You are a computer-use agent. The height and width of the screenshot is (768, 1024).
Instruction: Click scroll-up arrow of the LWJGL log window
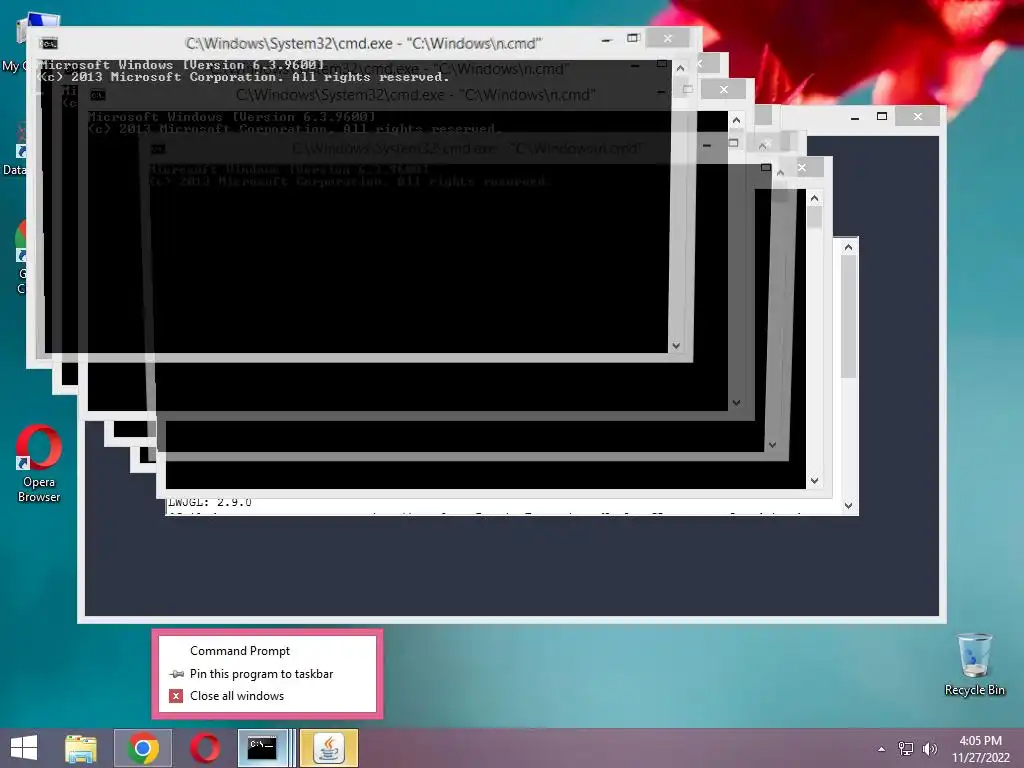848,248
